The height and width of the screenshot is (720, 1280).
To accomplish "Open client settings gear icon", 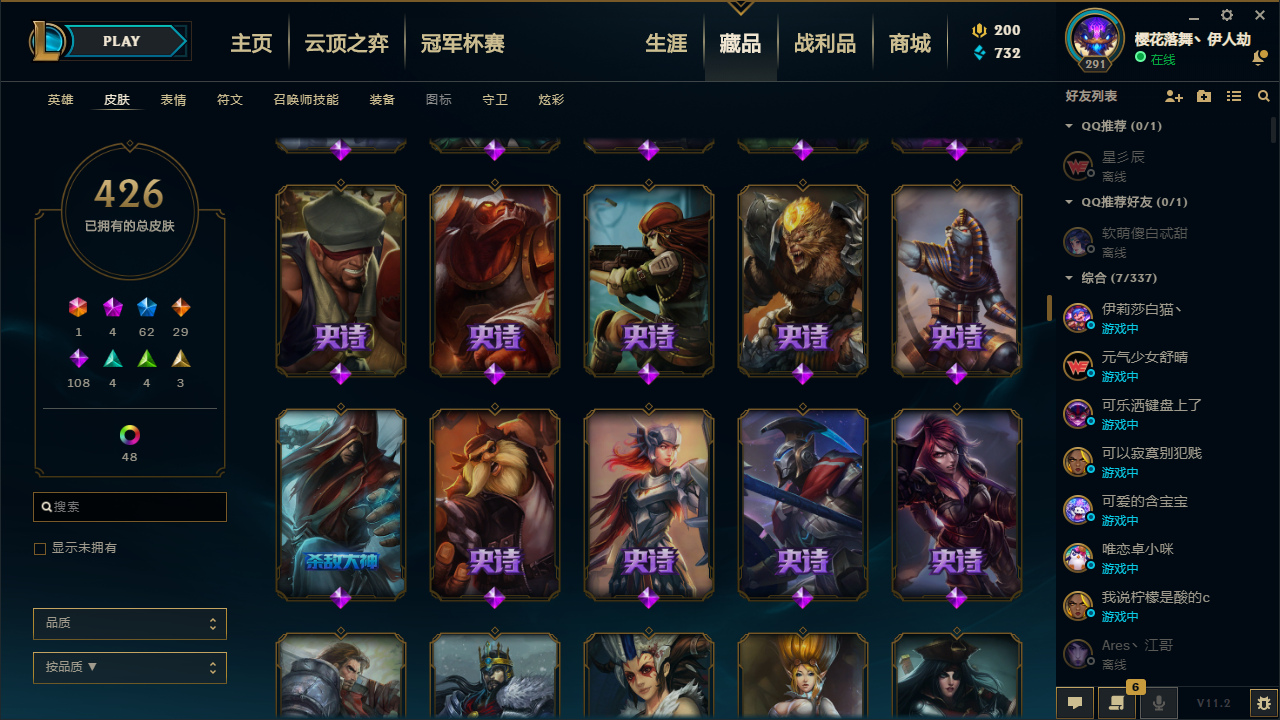I will coord(1227,15).
